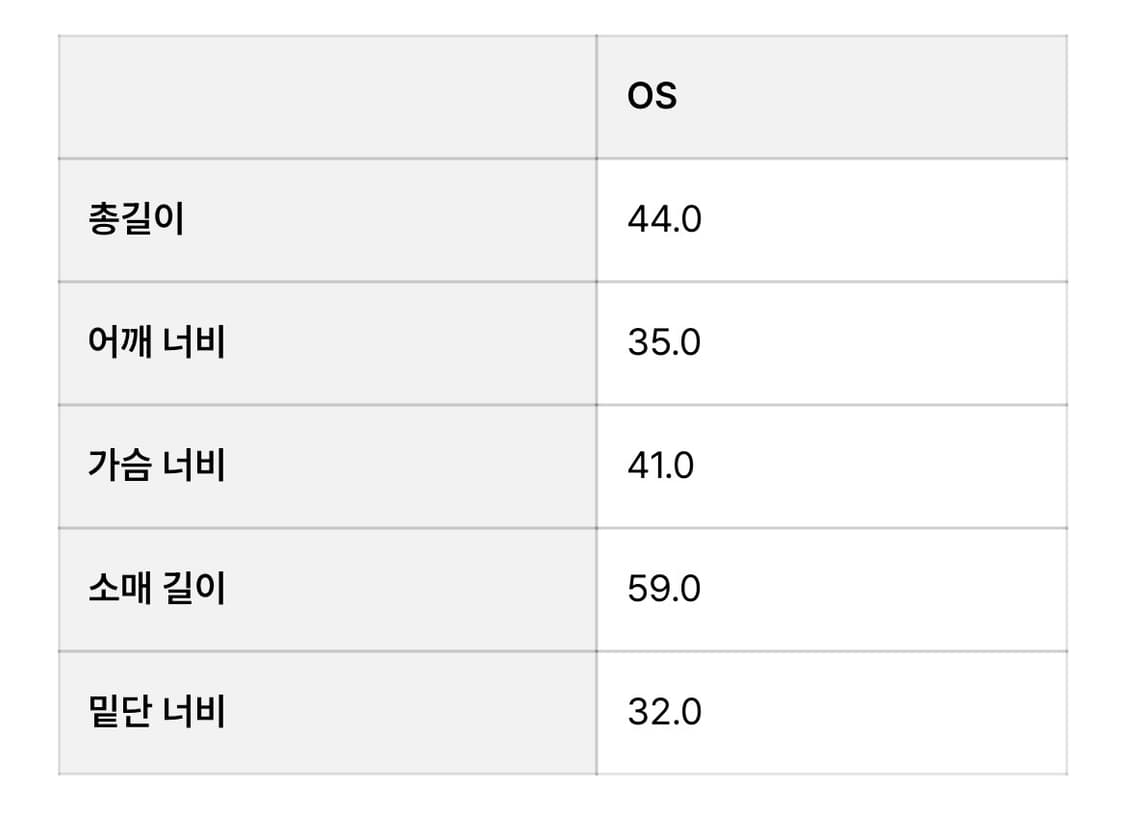Click the border between 소매 길이 and 밑단 너비 rows
This screenshot has width=1125, height=831.
pos(562,651)
